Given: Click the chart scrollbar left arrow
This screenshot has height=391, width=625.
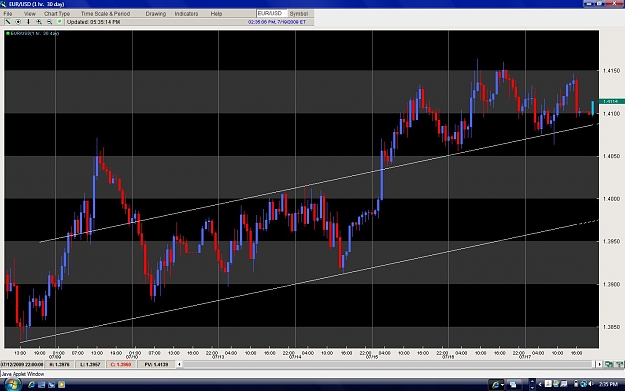Looking at the screenshot, I should coord(179,364).
